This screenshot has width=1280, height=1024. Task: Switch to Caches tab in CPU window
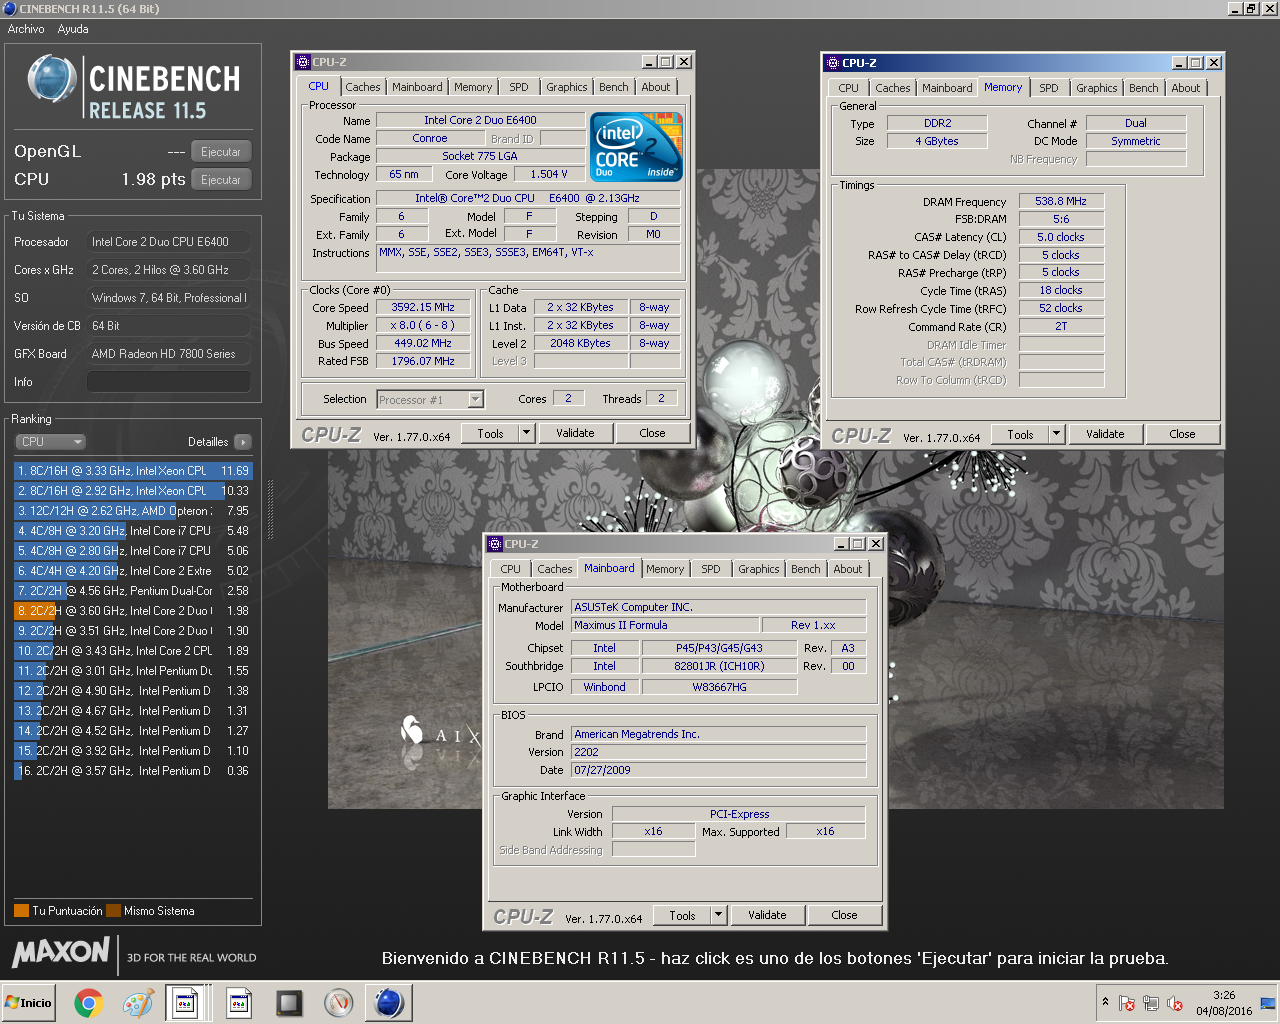pos(363,87)
